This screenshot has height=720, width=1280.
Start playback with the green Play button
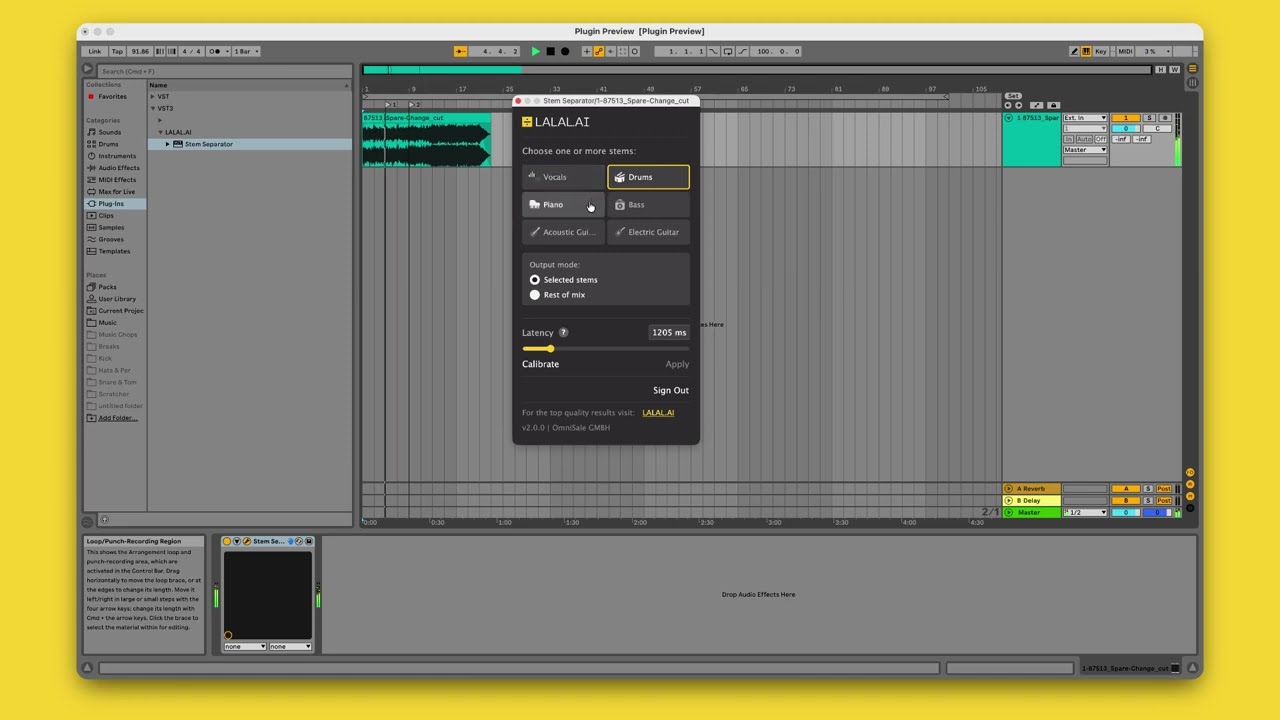coord(536,51)
